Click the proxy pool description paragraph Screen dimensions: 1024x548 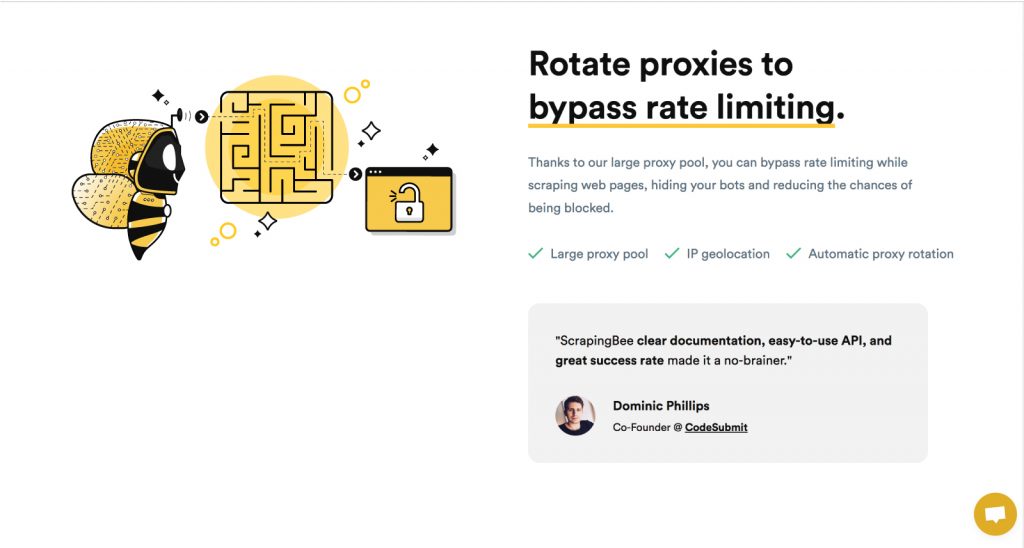click(720, 185)
